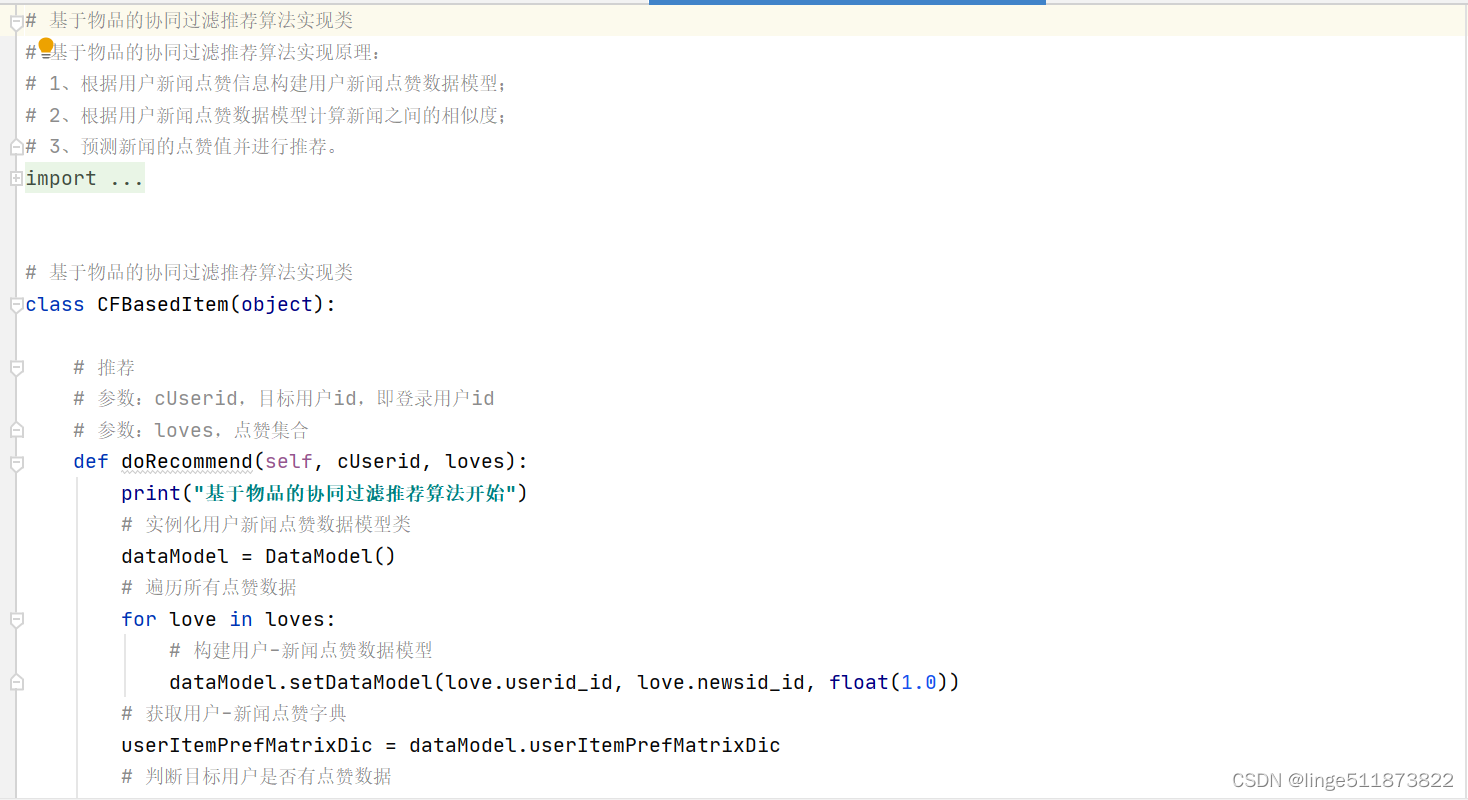Collapse the CFBasedItem class fold marker
This screenshot has height=800, width=1468.
click(16, 305)
